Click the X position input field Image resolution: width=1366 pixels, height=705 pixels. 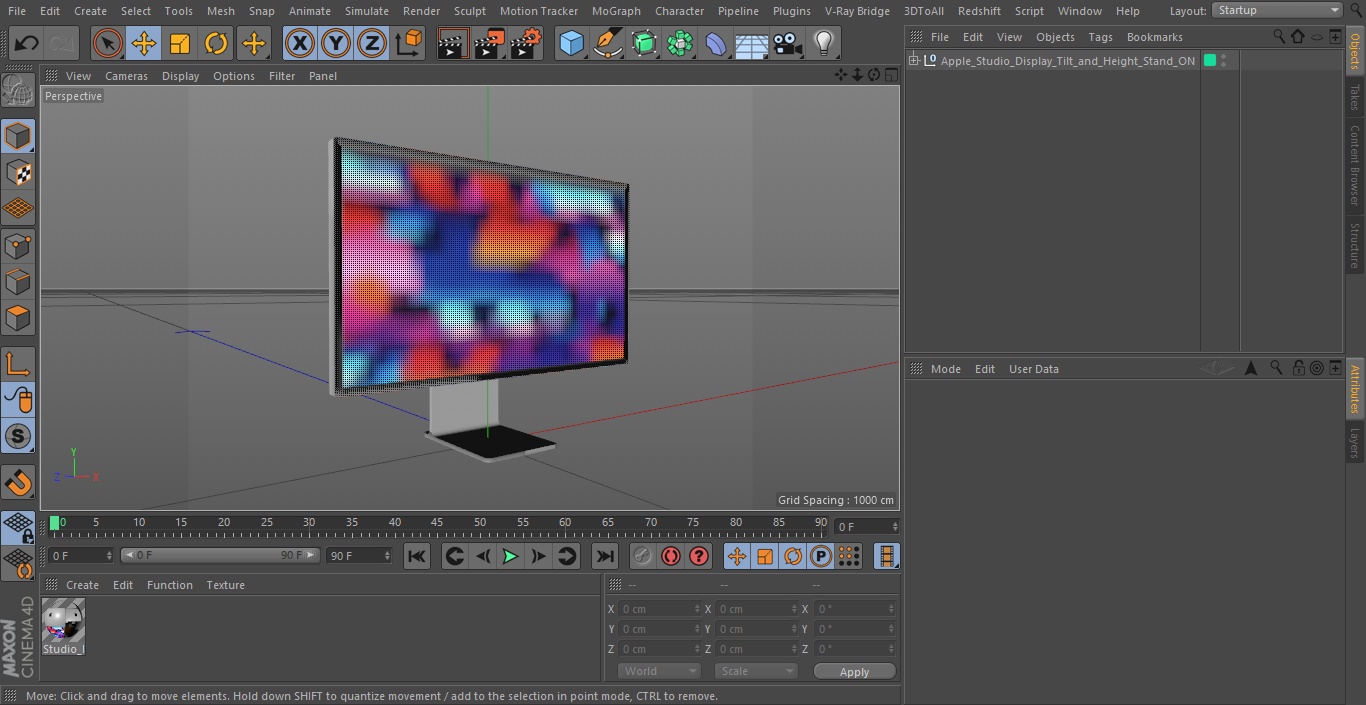tap(658, 609)
